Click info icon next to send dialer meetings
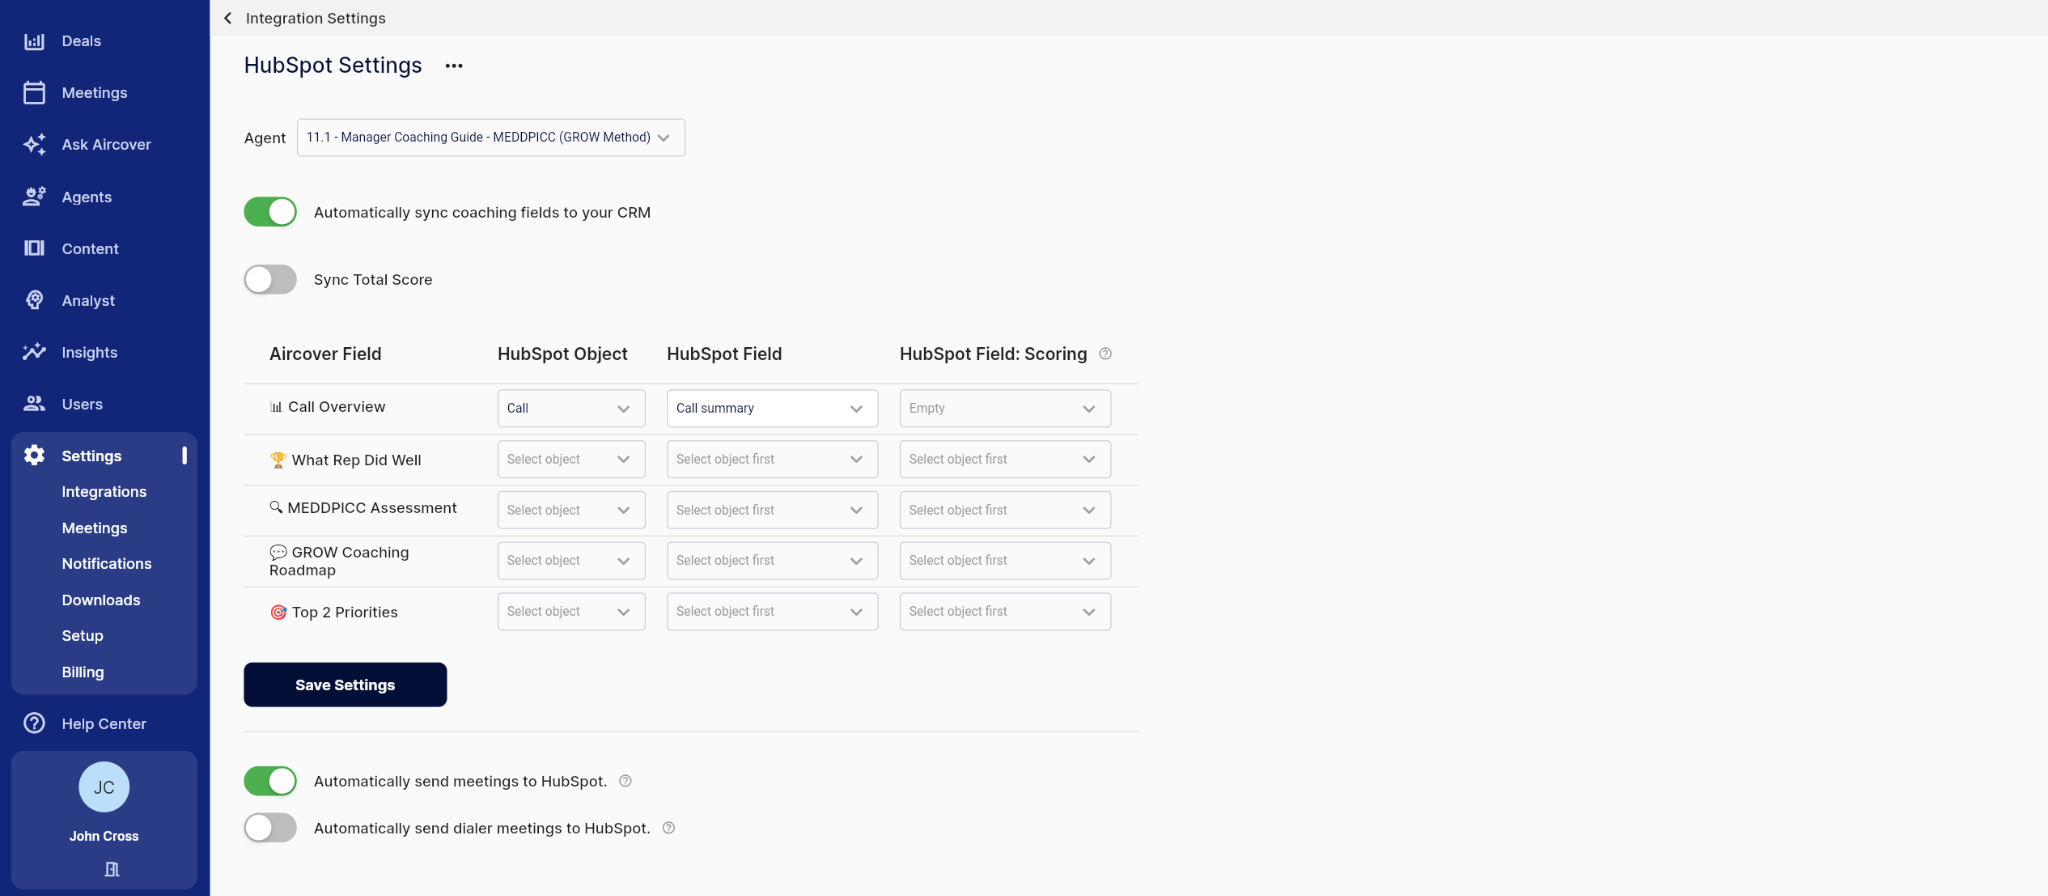This screenshot has height=896, width=2048. tap(669, 828)
